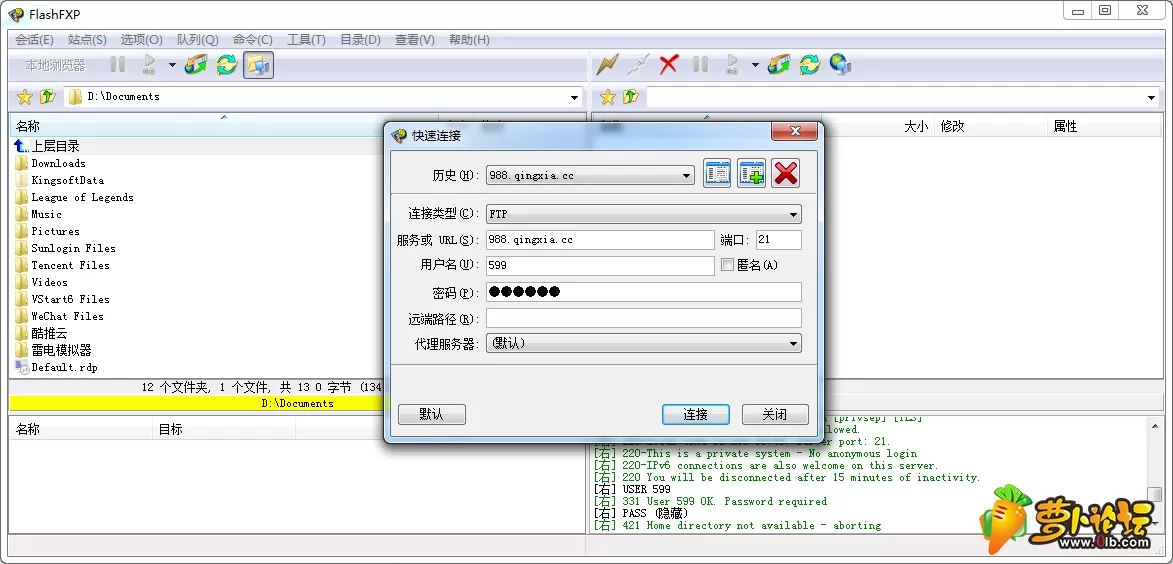The image size is (1173, 564).
Task: Click the Pause icon in the left toolbar
Action: tap(117, 65)
